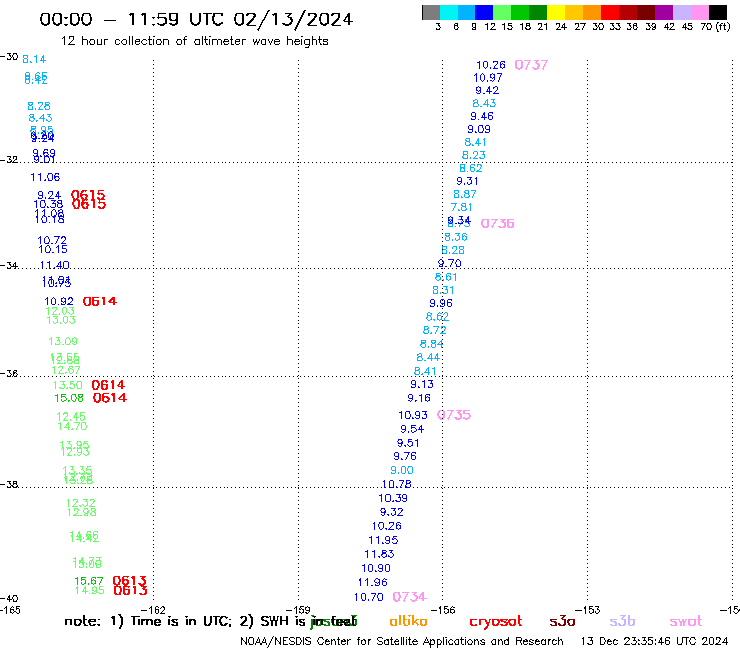
Task: Click the 'altika' satellite legend label
Action: 408,621
